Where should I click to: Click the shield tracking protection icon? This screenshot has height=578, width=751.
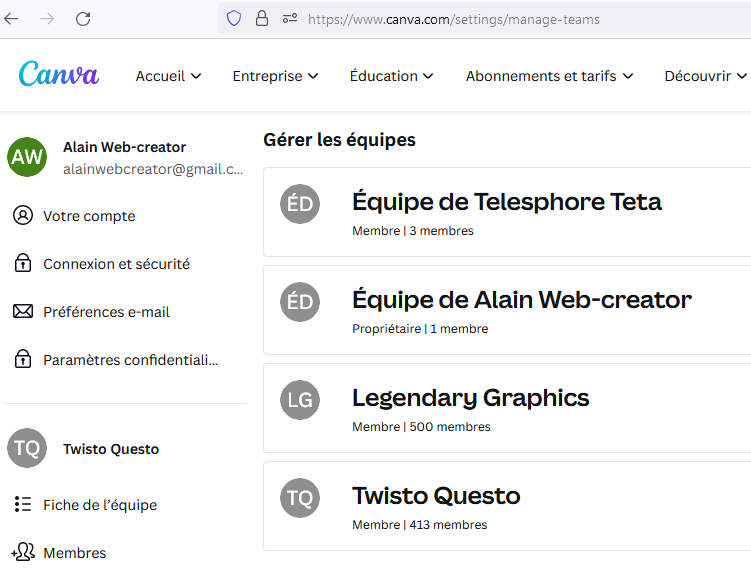[234, 19]
